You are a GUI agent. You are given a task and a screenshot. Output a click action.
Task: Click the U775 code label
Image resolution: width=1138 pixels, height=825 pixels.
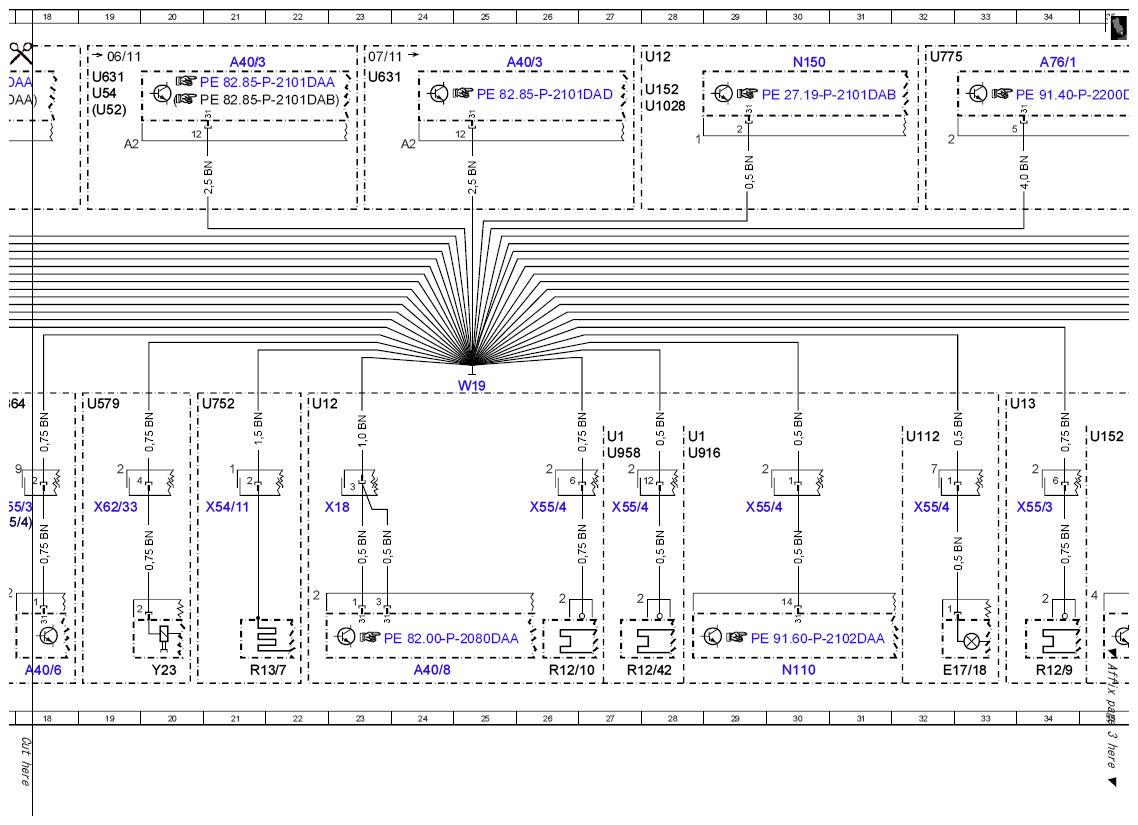[946, 57]
